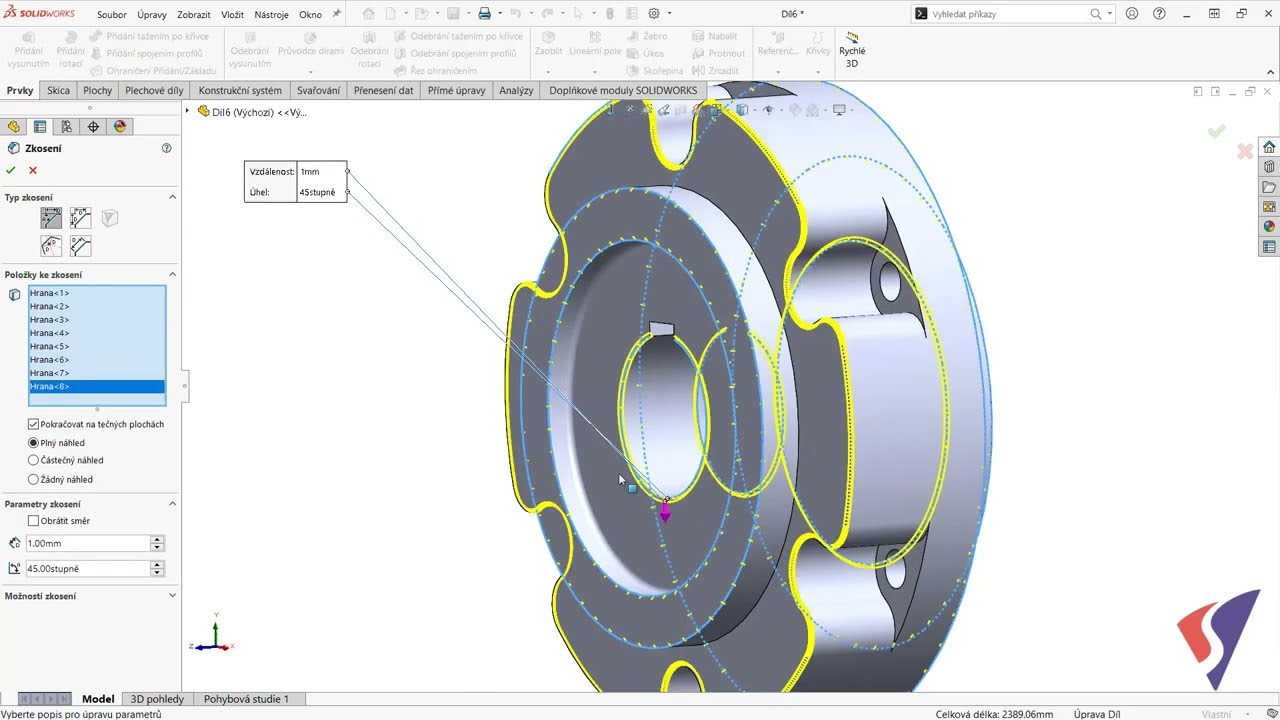Enable the Obrátit směr checkbox
1280x720 pixels.
tap(33, 521)
